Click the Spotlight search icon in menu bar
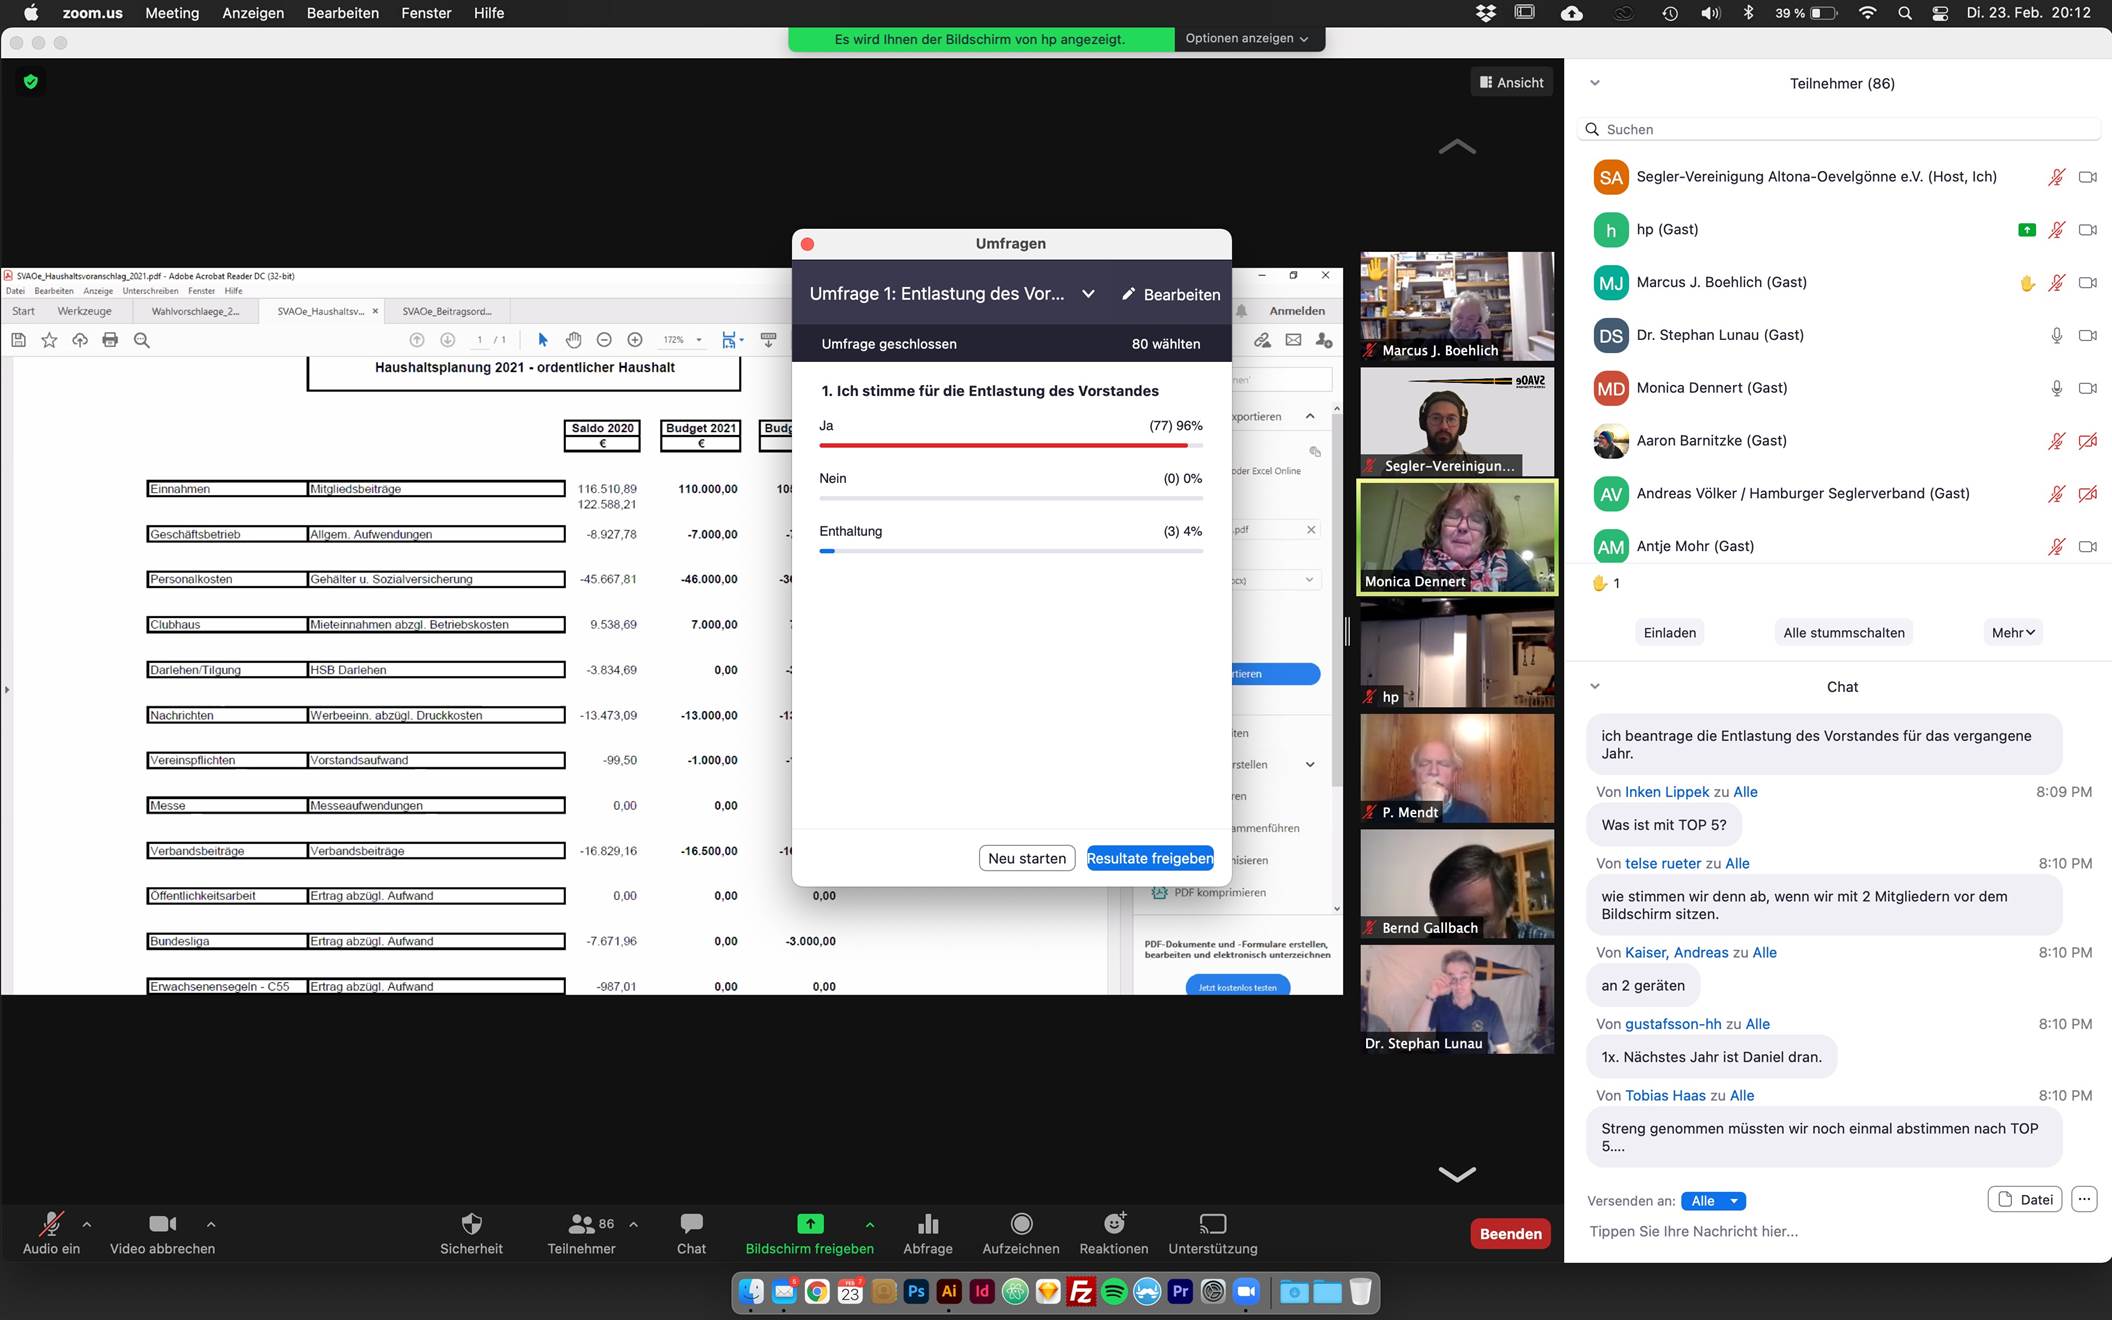This screenshot has width=2112, height=1320. point(1905,13)
